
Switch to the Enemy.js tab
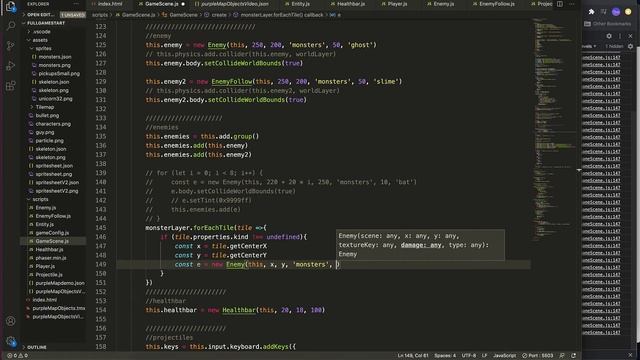click(440, 4)
